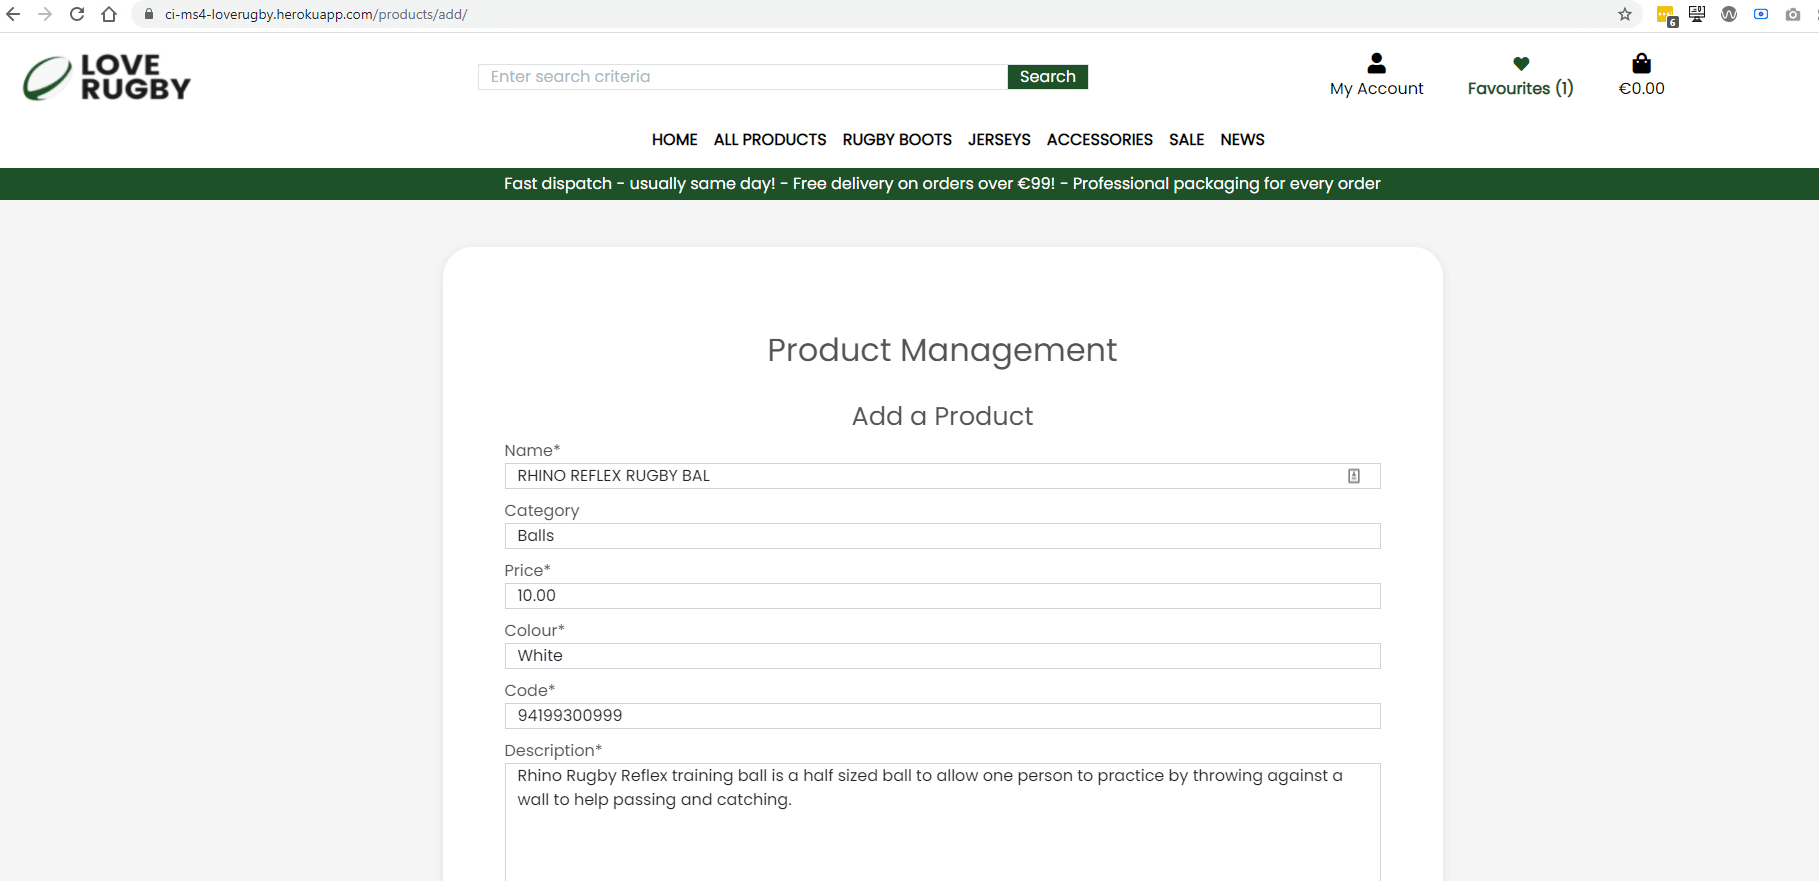Click the Code* label
Viewport: 1819px width, 881px height.
(x=529, y=690)
